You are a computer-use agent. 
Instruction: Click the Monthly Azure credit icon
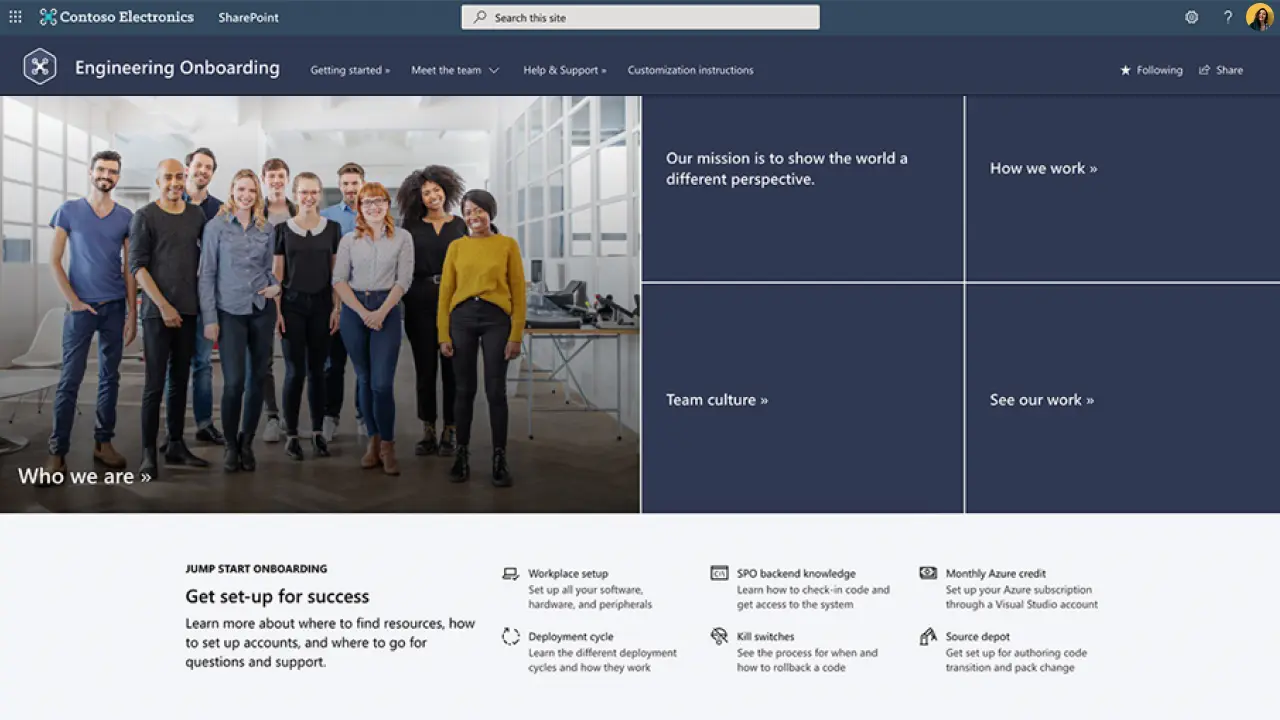pos(928,573)
